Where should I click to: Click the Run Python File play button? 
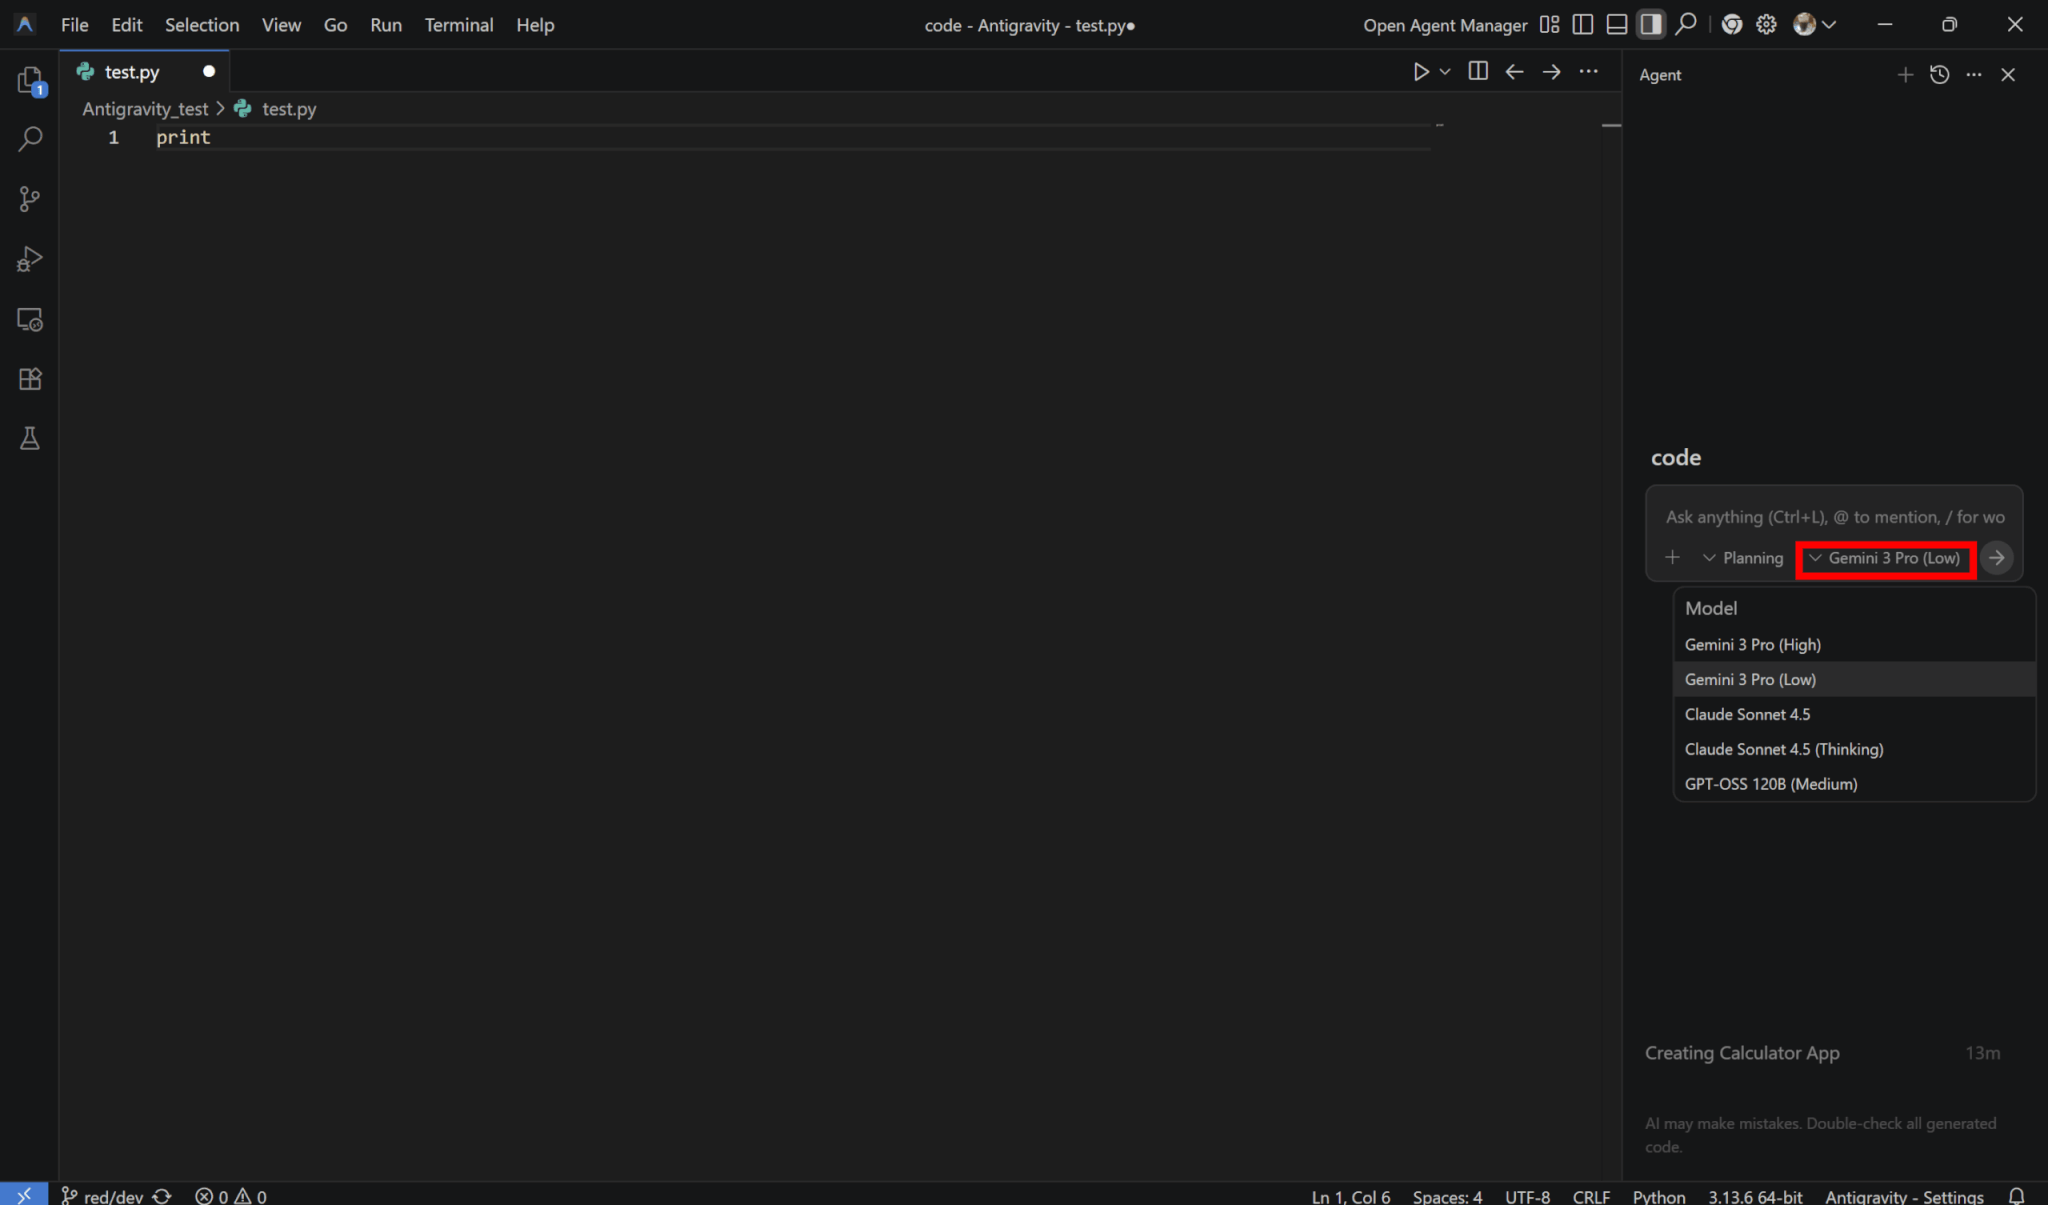[1420, 72]
